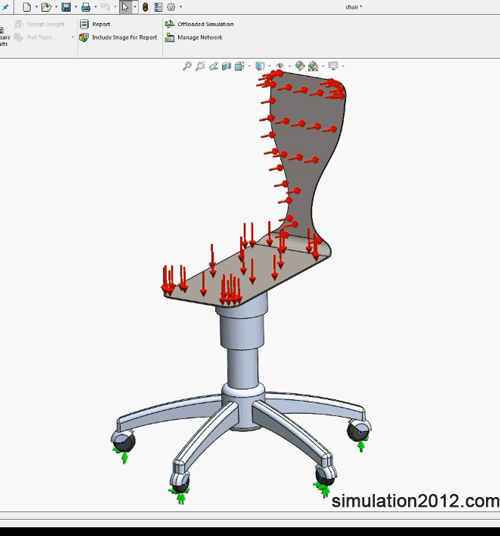Click the View Settings monitor icon
The width and height of the screenshot is (500, 536).
[333, 66]
